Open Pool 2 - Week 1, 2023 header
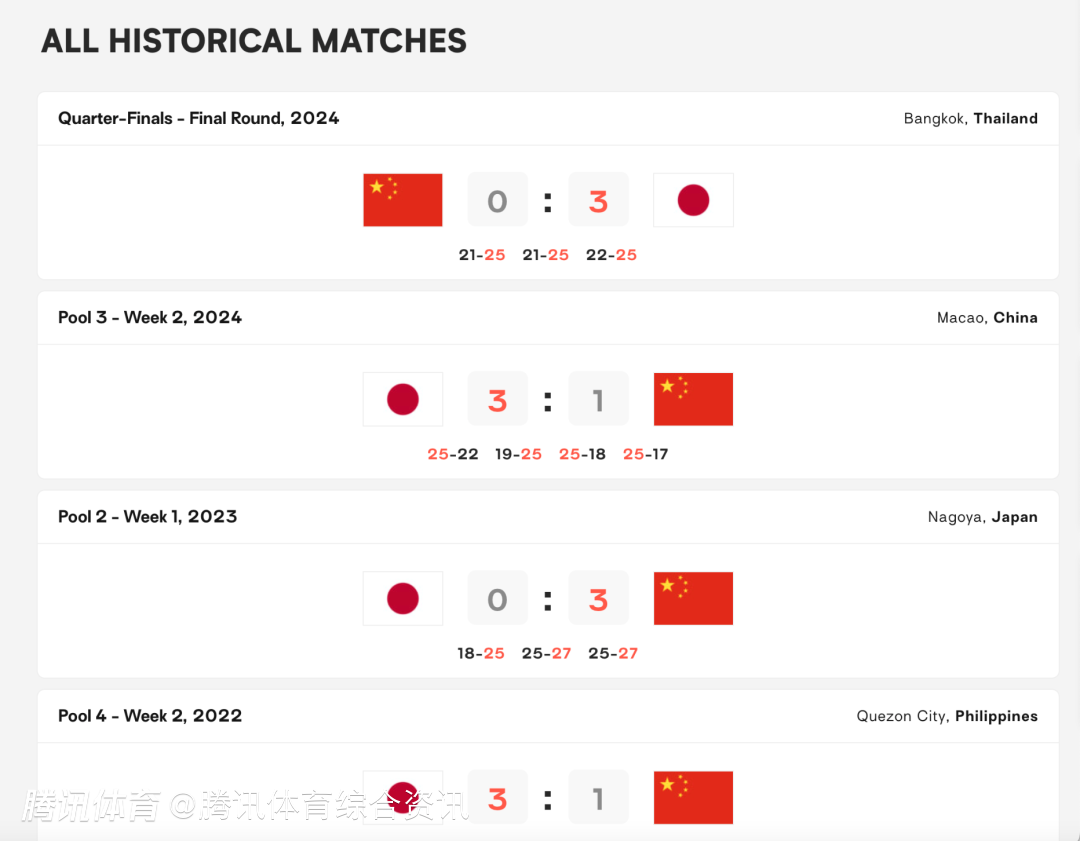 148,516
